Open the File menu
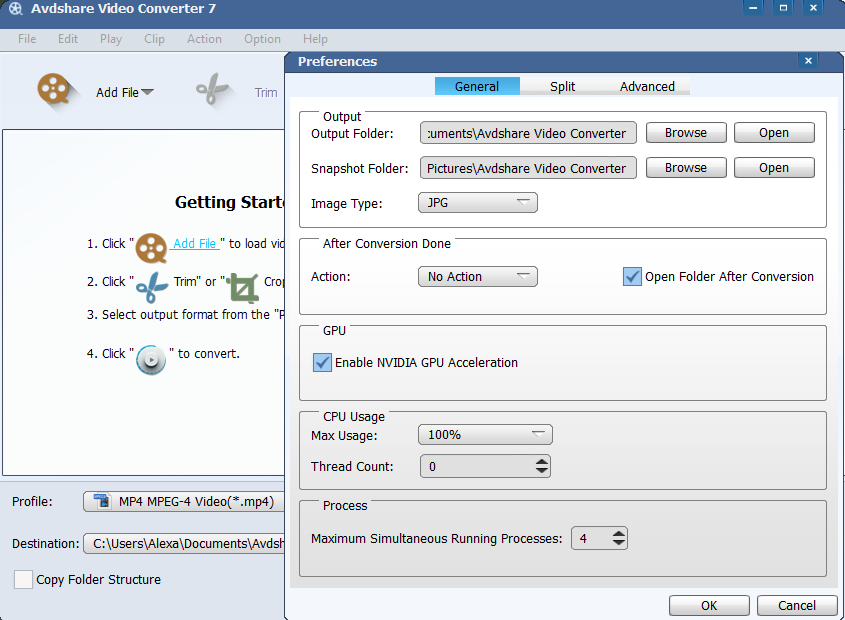This screenshot has width=845, height=620. pos(27,39)
